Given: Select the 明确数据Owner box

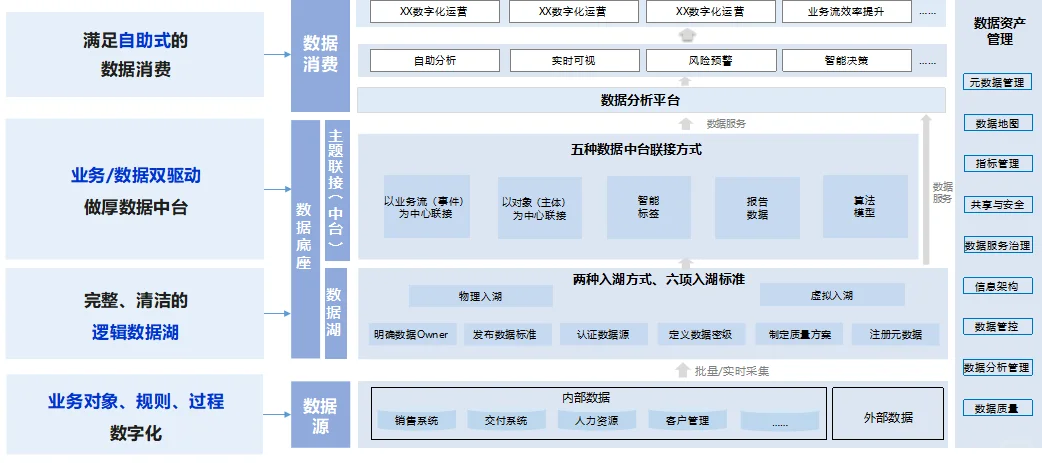Looking at the screenshot, I should pyautogui.click(x=411, y=334).
